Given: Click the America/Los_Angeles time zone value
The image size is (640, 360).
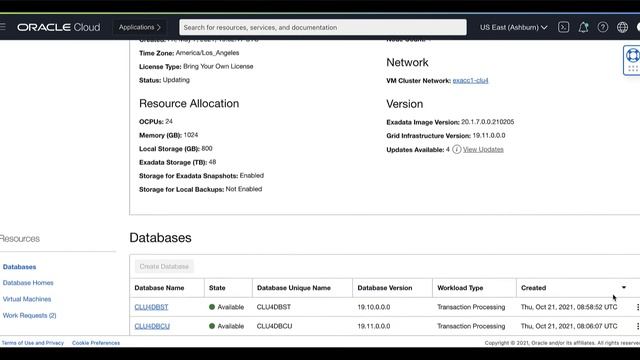Looking at the screenshot, I should (x=207, y=53).
